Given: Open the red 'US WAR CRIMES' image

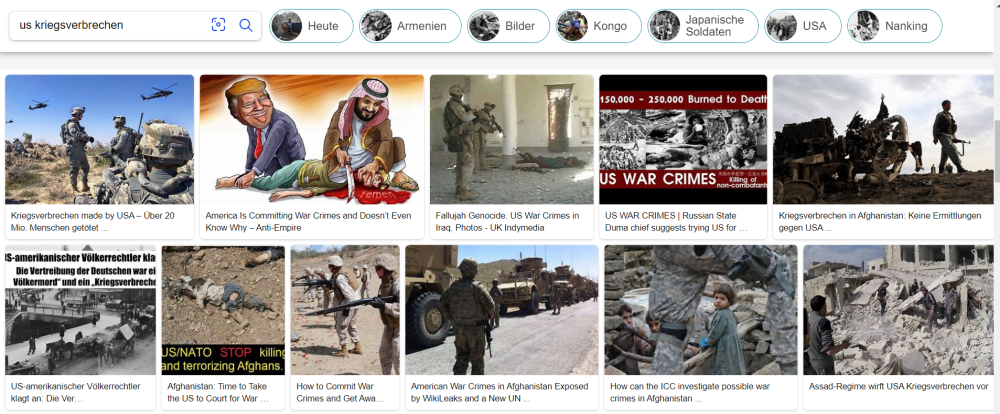Looking at the screenshot, I should pos(683,140).
